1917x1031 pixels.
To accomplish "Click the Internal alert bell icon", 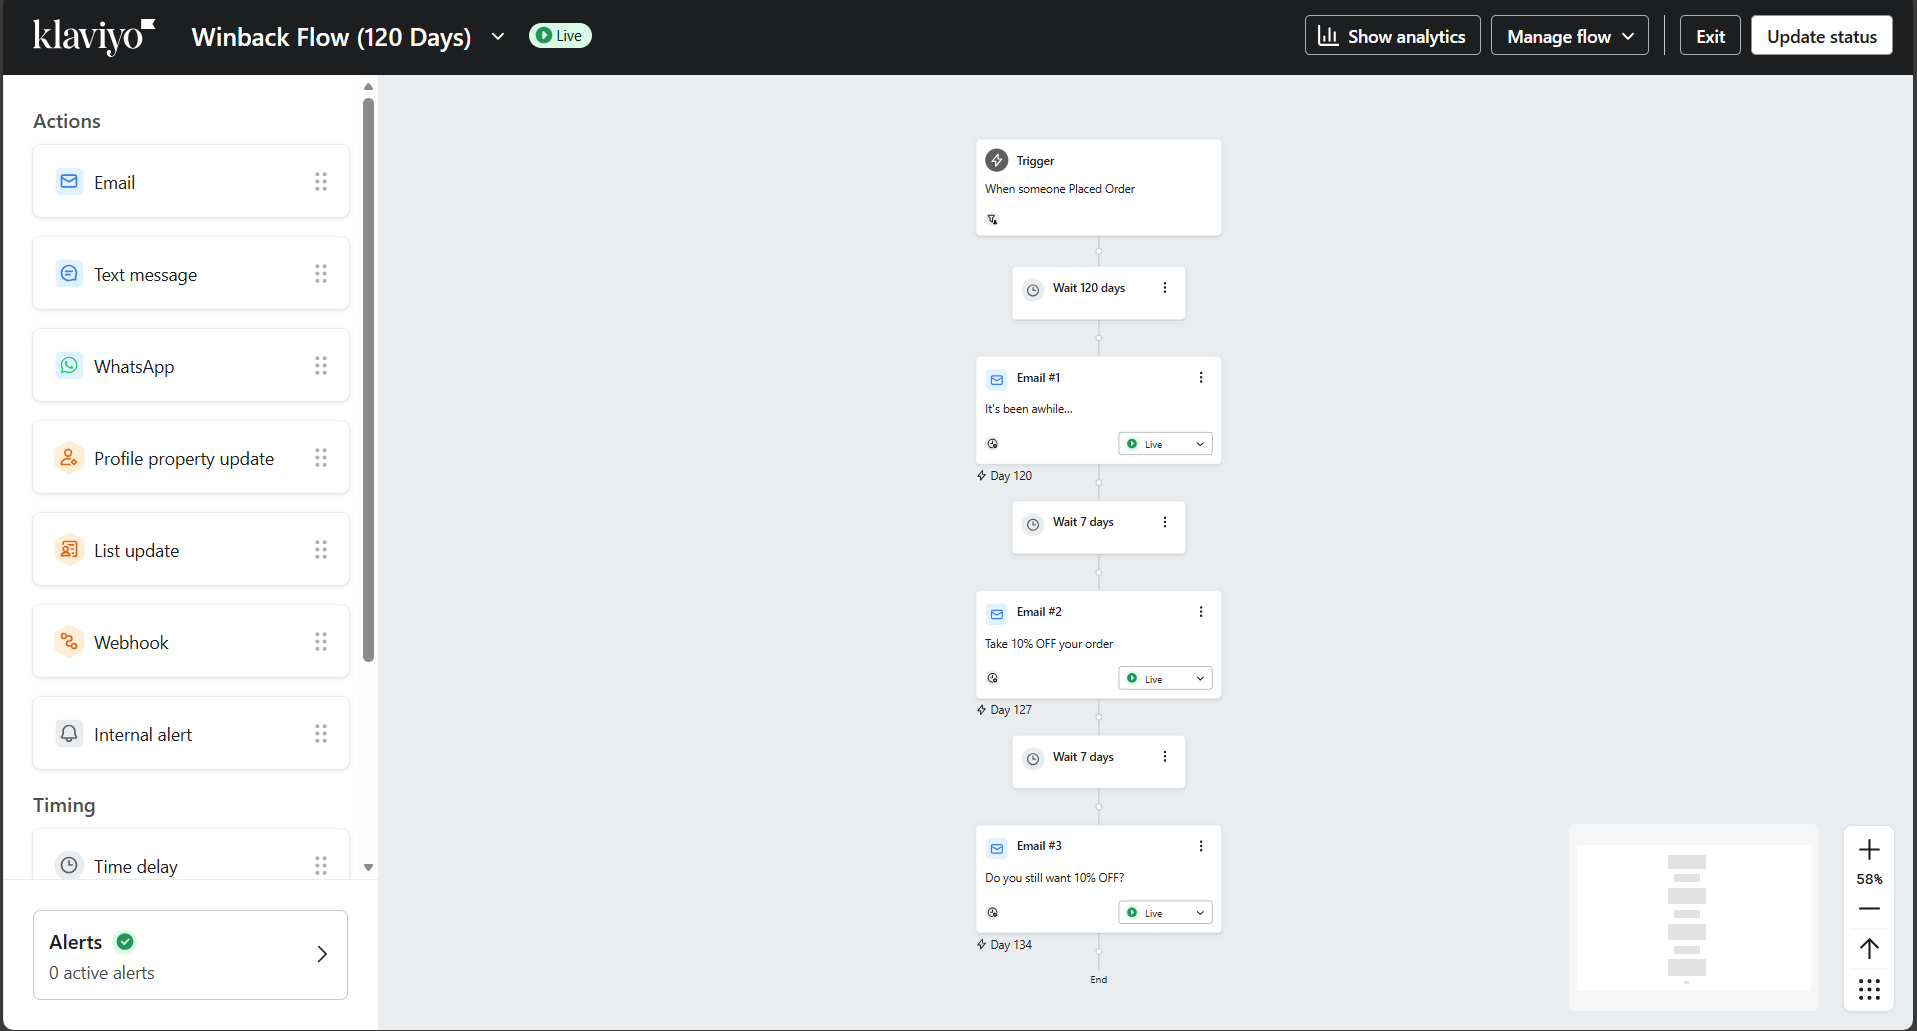I will click(68, 733).
